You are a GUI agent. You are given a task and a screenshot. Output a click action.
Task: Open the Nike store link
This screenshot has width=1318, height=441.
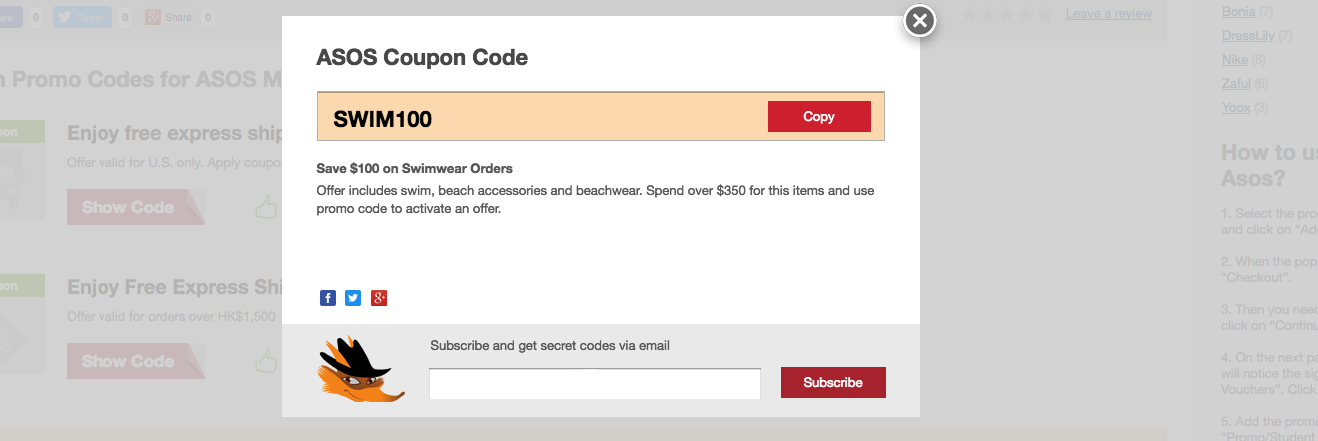point(1235,60)
